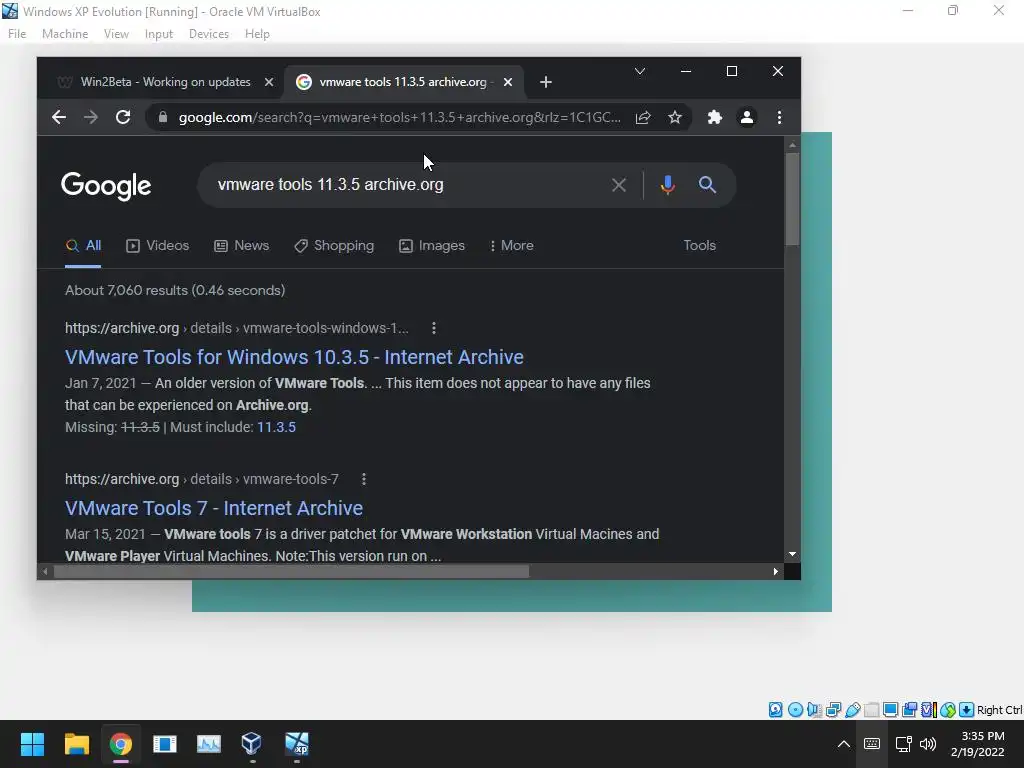Open the Chrome profile avatar
1024x768 pixels.
pyautogui.click(x=746, y=117)
